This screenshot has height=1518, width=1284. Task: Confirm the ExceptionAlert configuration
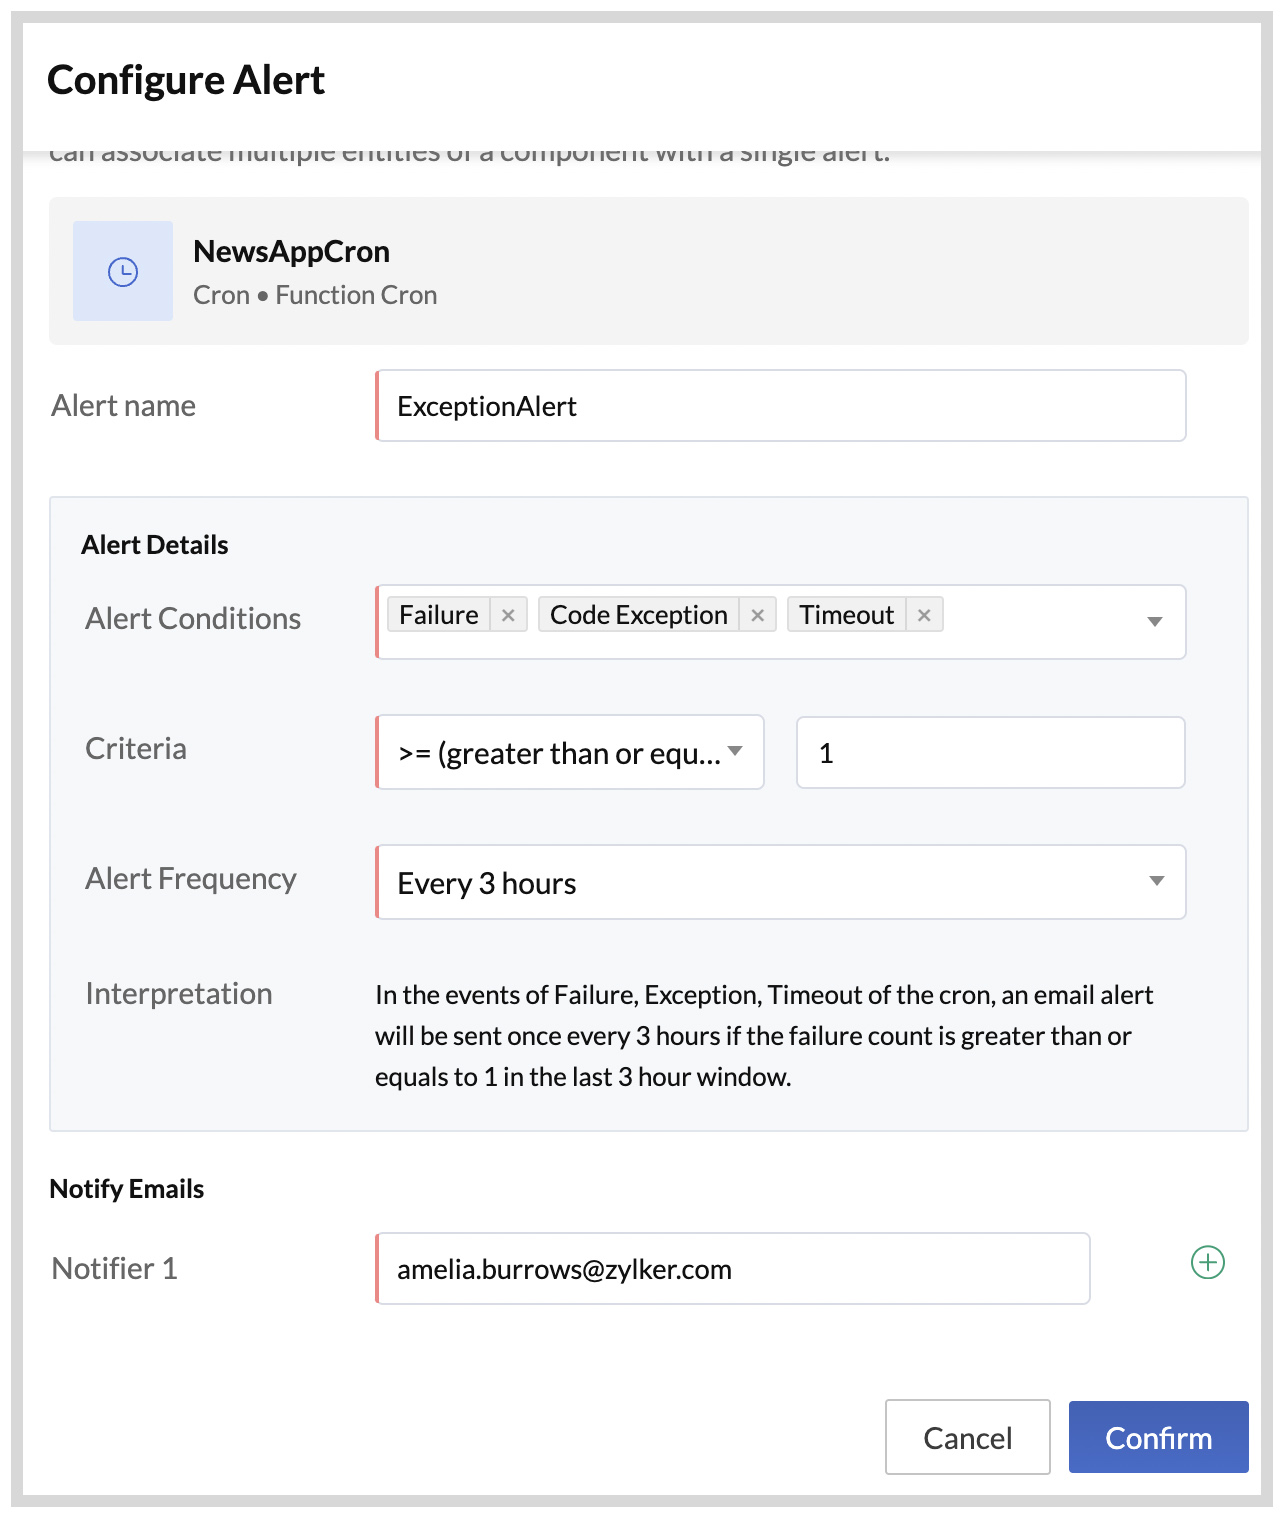1157,1437
